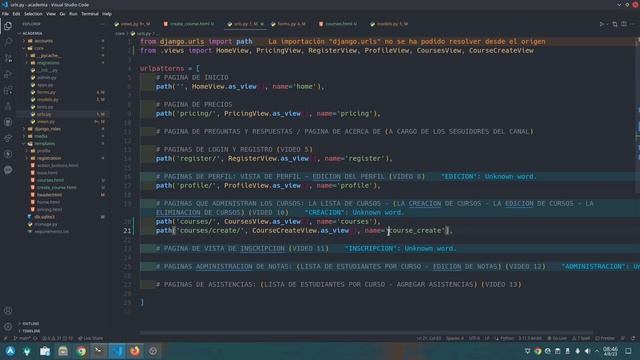The image size is (640, 360).
Task: Expand the __pycache__ folder
Action: tap(49, 56)
